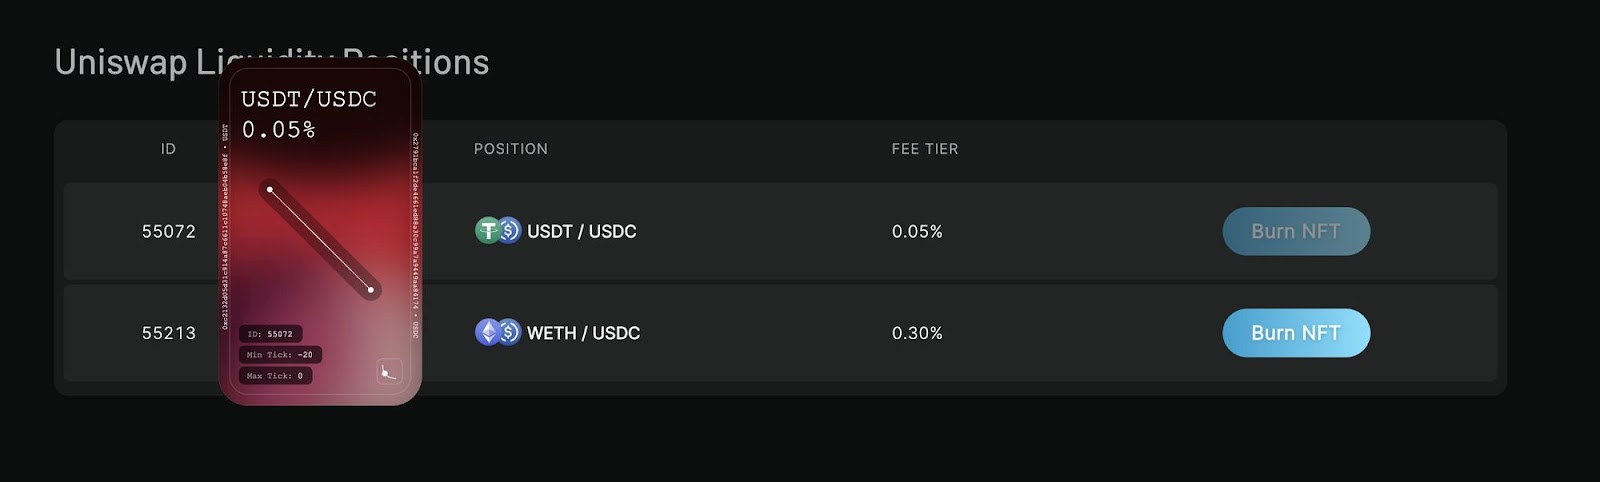Burn NFT for position 55213

pos(1296,333)
